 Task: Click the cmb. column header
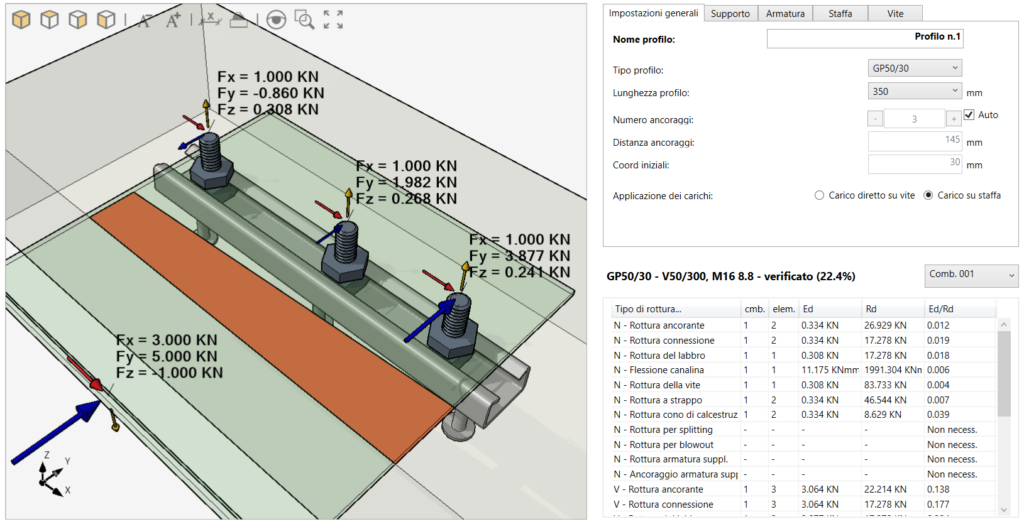tap(754, 309)
